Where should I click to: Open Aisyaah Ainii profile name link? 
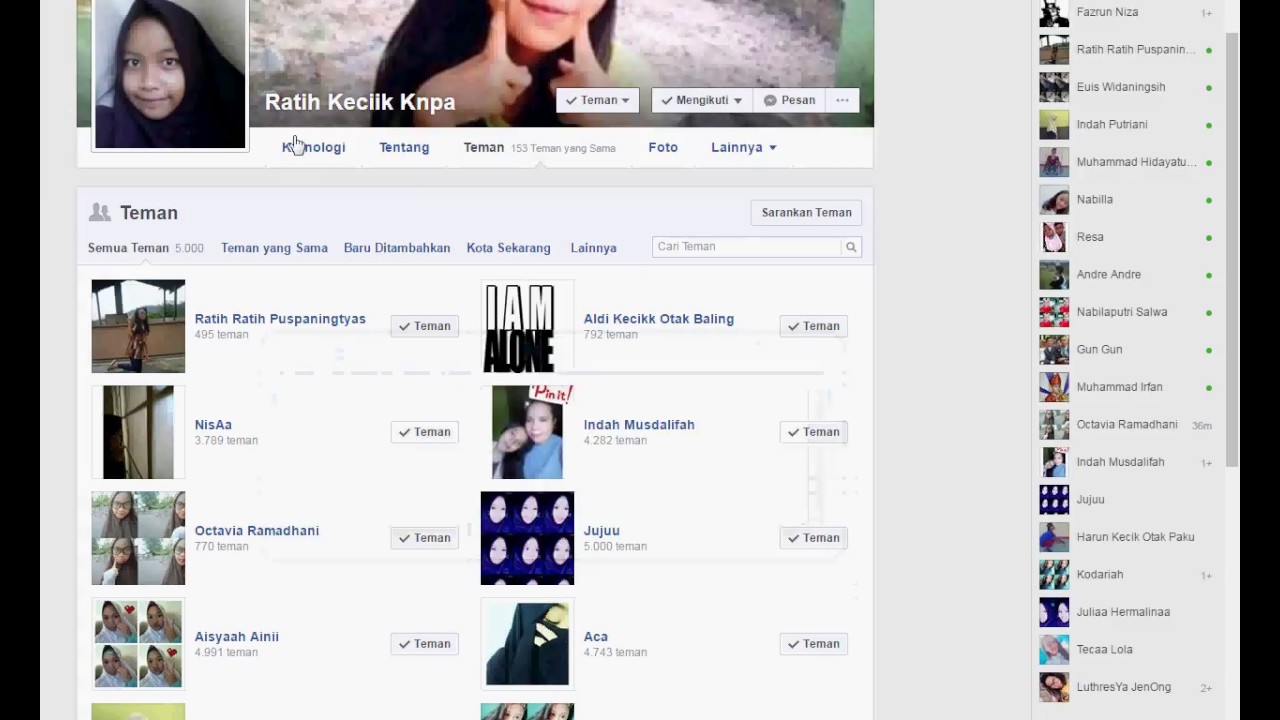tap(237, 637)
